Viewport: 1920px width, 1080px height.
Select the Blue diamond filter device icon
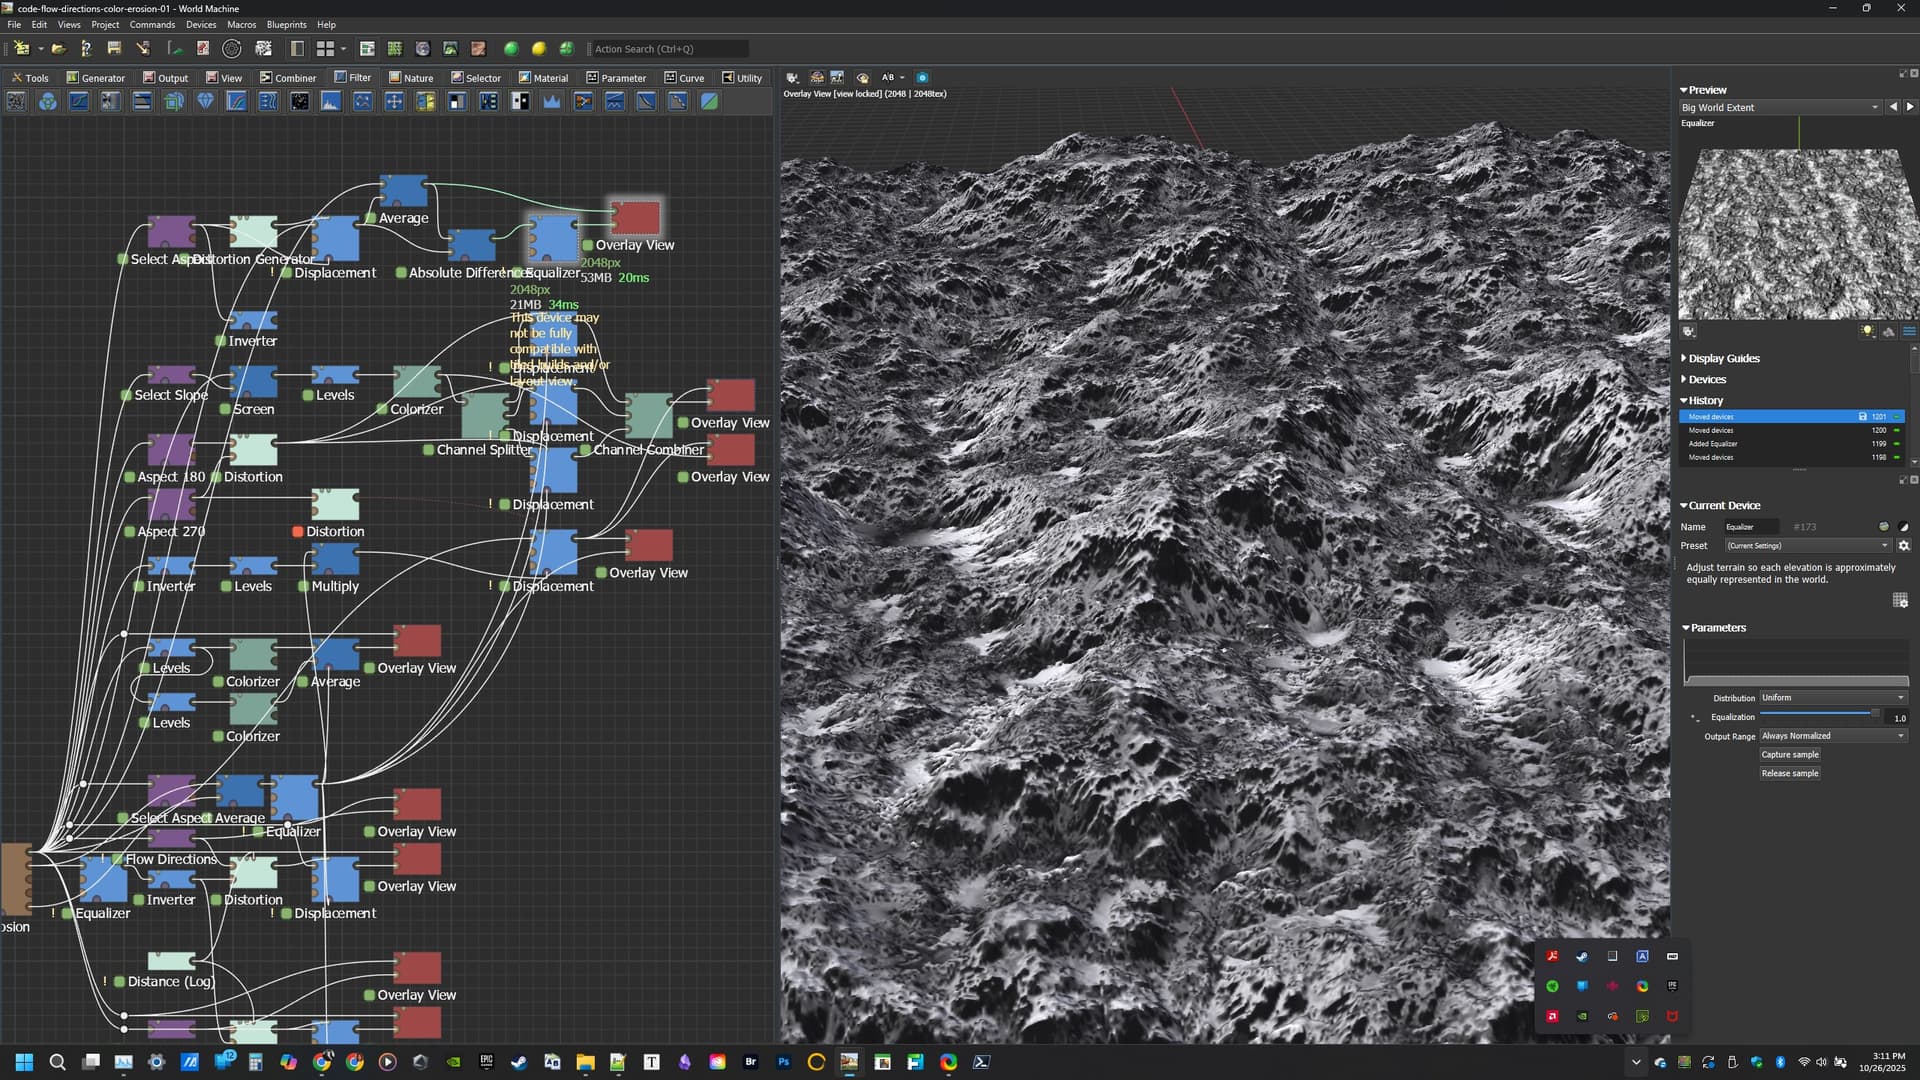pos(205,101)
